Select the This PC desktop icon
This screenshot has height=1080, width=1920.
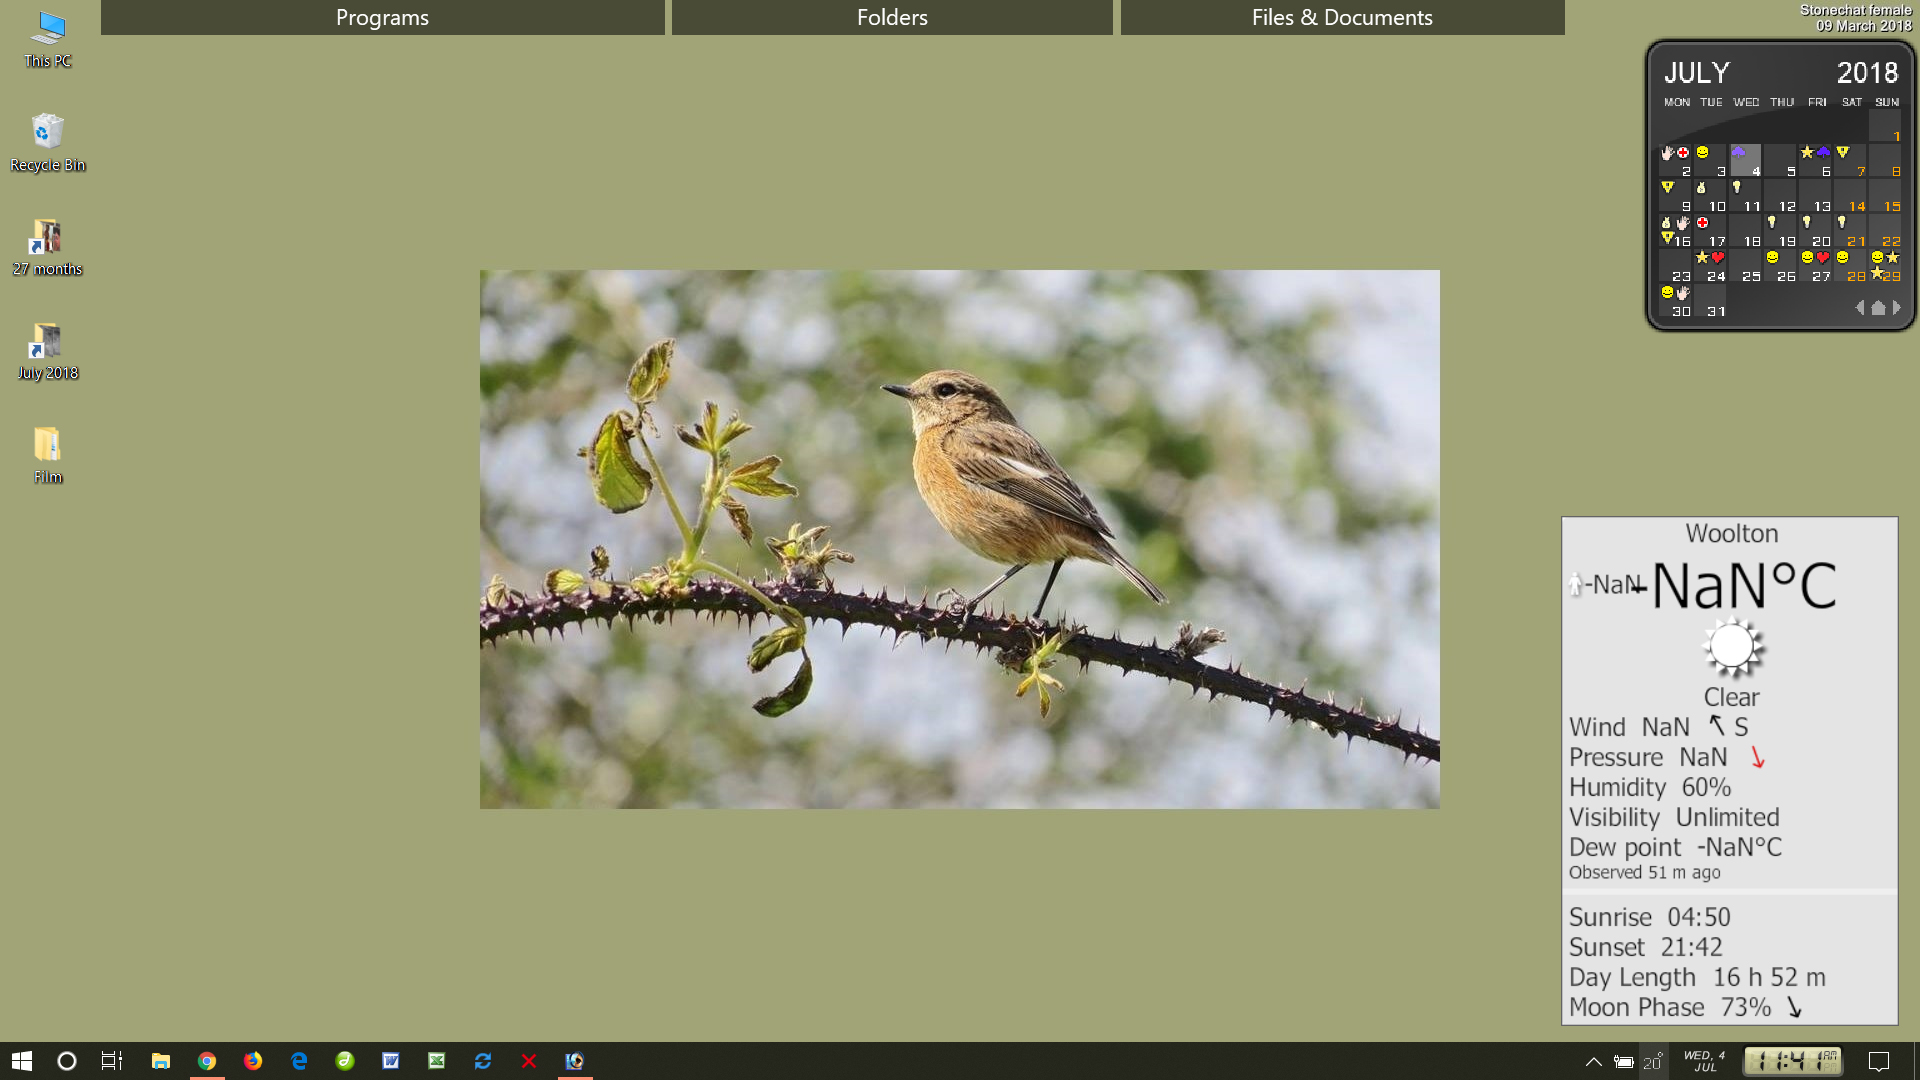point(47,38)
